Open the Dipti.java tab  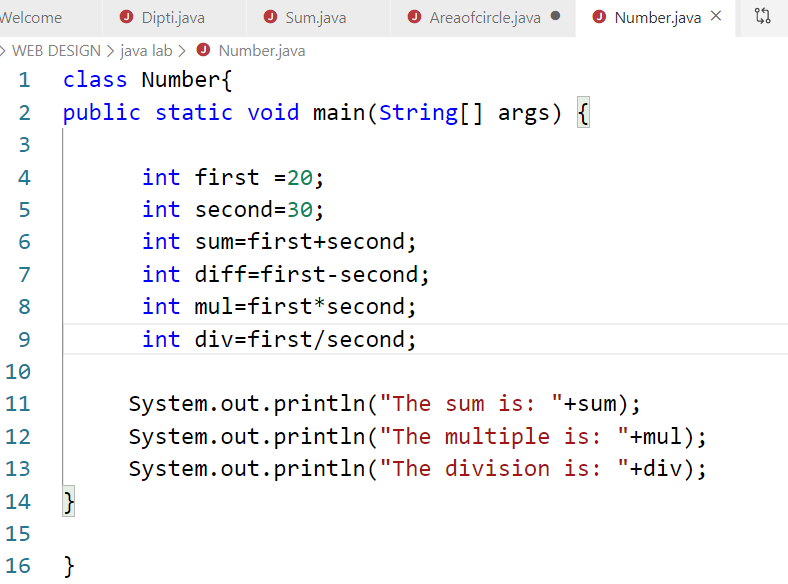coord(172,18)
